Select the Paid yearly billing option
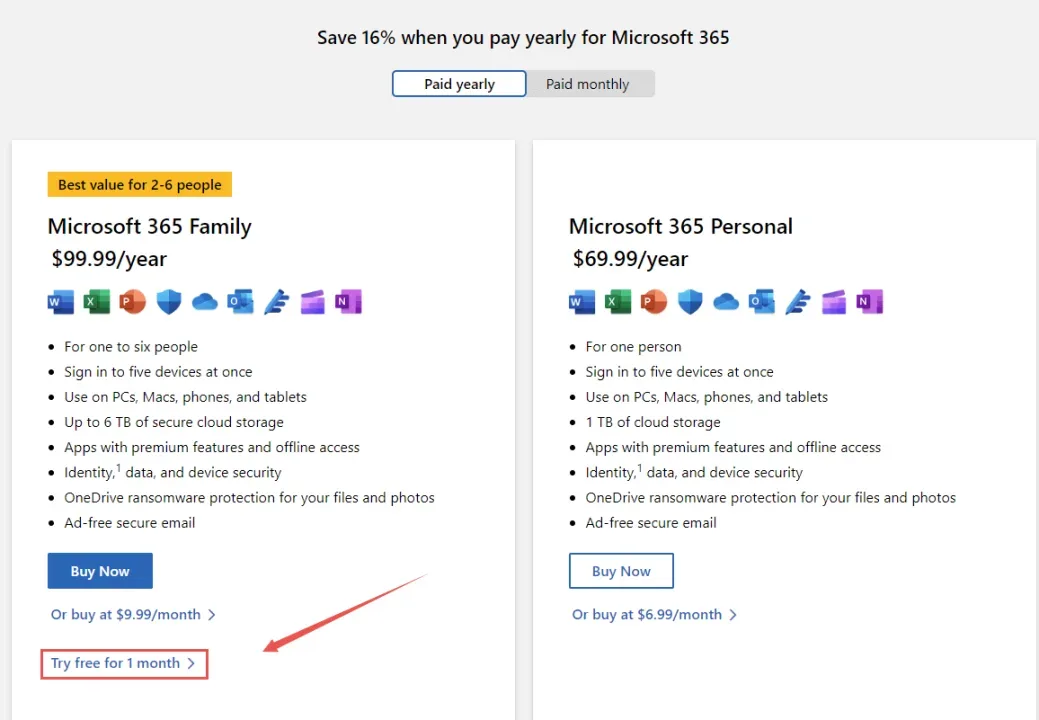Screen dimensions: 1039x720 (459, 84)
